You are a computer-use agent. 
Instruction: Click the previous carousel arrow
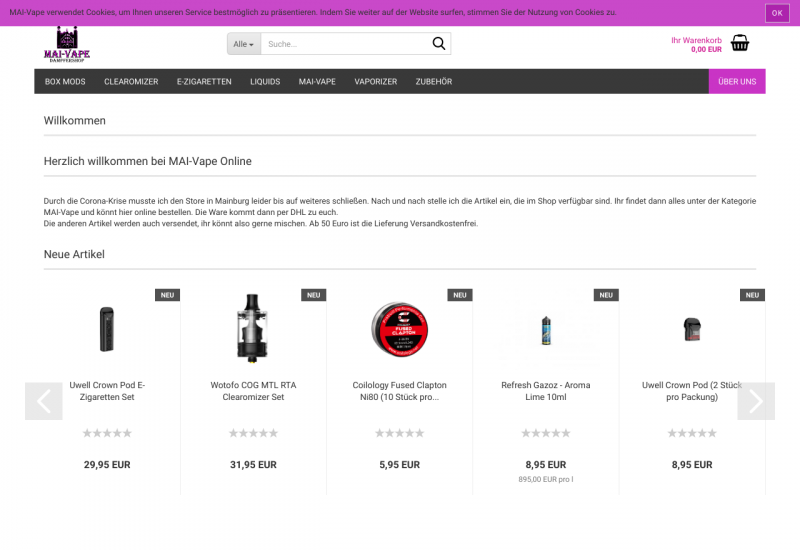44,401
